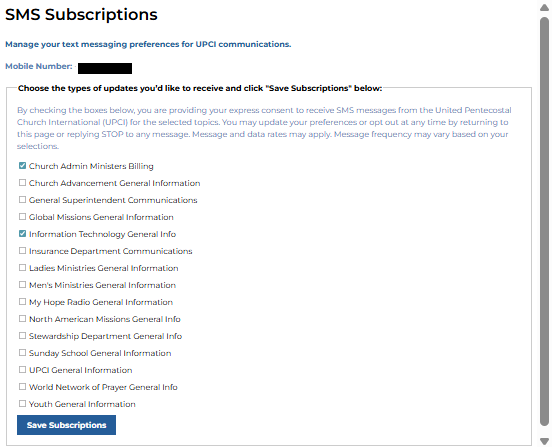Check UPCI General Information box
The width and height of the screenshot is (553, 447).
[22, 369]
